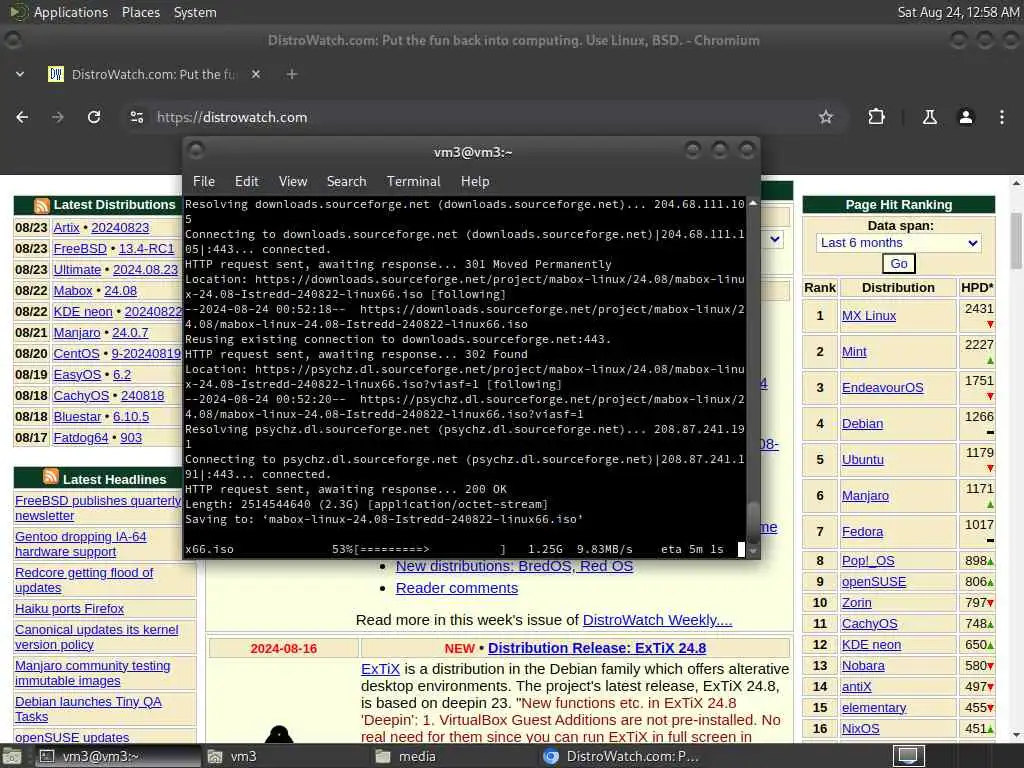
Task: Open the Extensions puzzle icon
Action: (876, 117)
